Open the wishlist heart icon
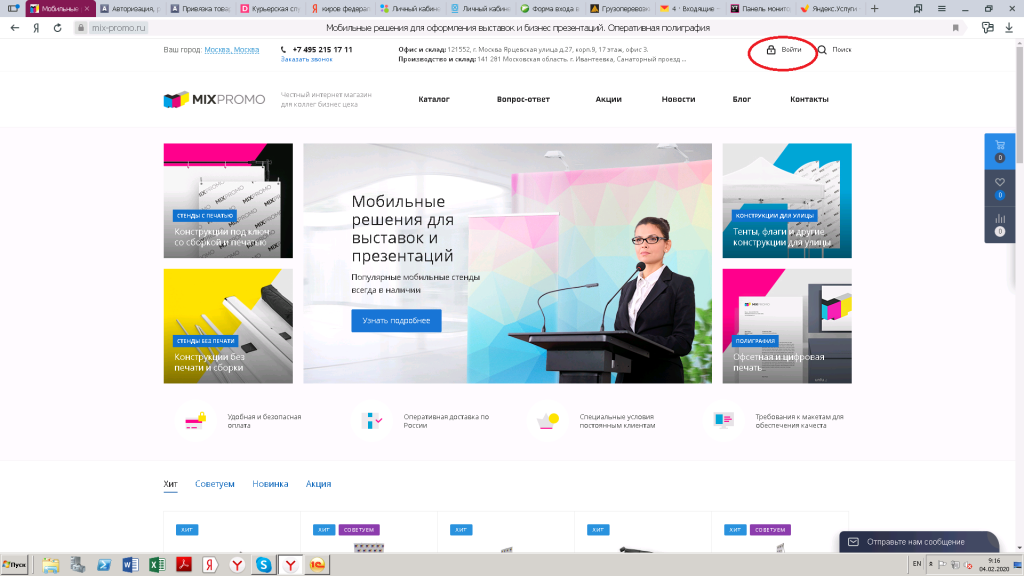The height and width of the screenshot is (576, 1024). pos(999,186)
